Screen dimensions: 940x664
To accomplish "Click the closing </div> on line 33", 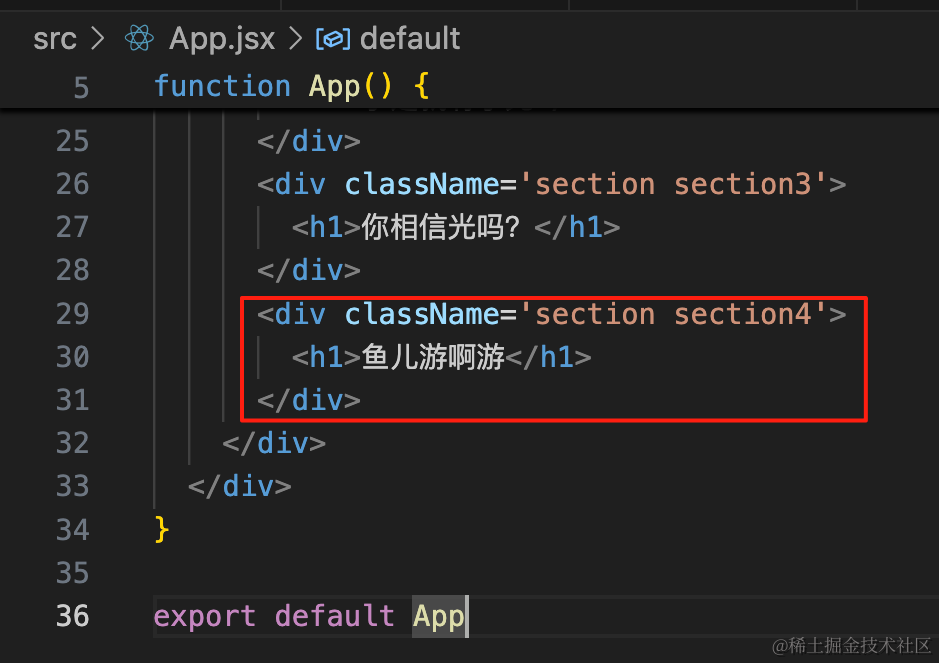I will click(x=240, y=487).
